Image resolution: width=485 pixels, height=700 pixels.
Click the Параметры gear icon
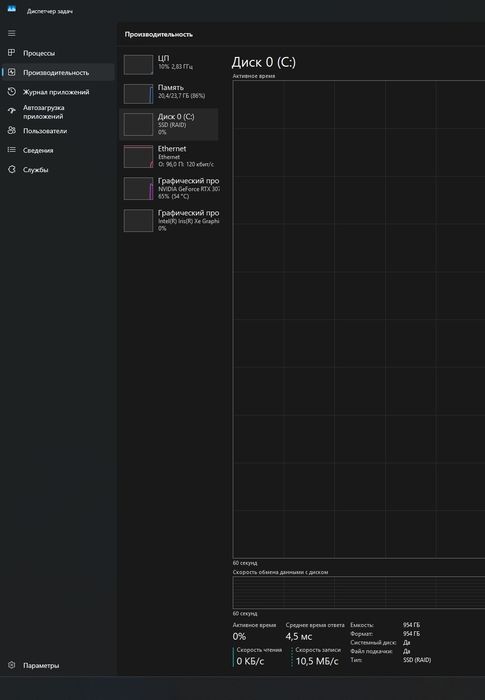(x=12, y=665)
